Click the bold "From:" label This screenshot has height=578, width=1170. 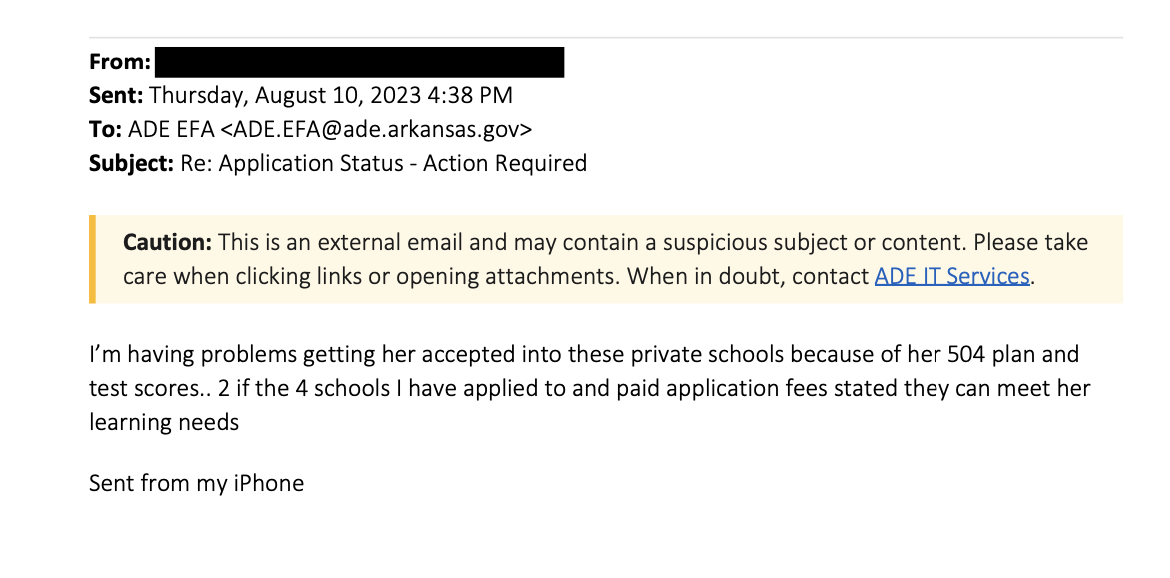pos(120,62)
